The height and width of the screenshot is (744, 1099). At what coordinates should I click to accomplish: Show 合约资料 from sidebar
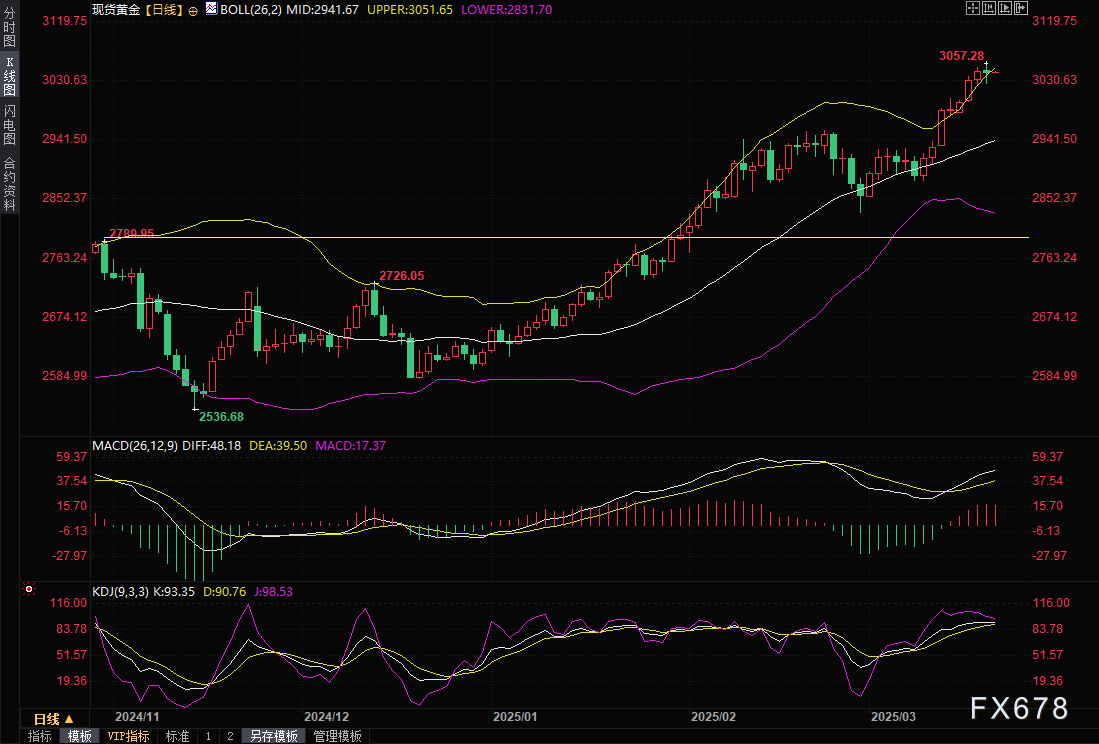pos(9,184)
